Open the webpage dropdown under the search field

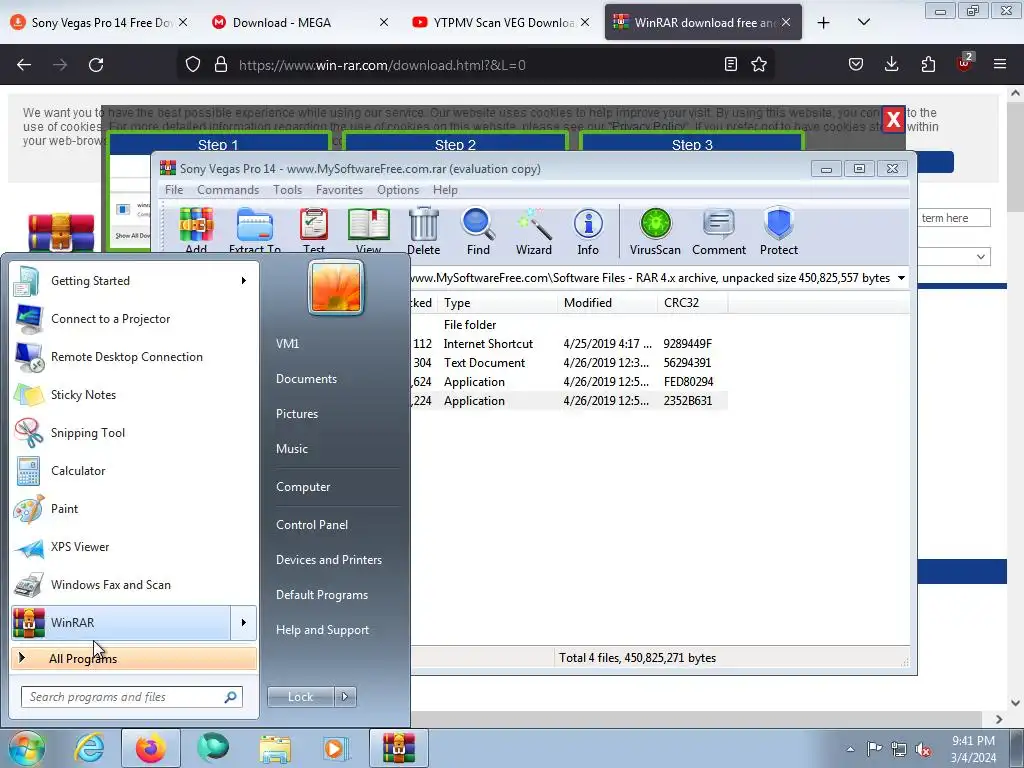pyautogui.click(x=954, y=257)
